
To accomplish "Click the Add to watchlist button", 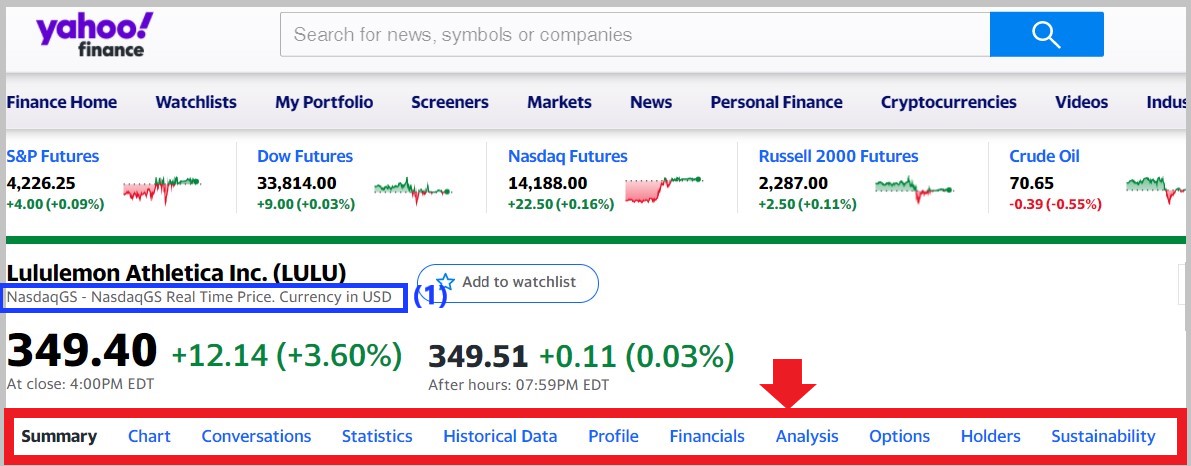I will (x=507, y=283).
